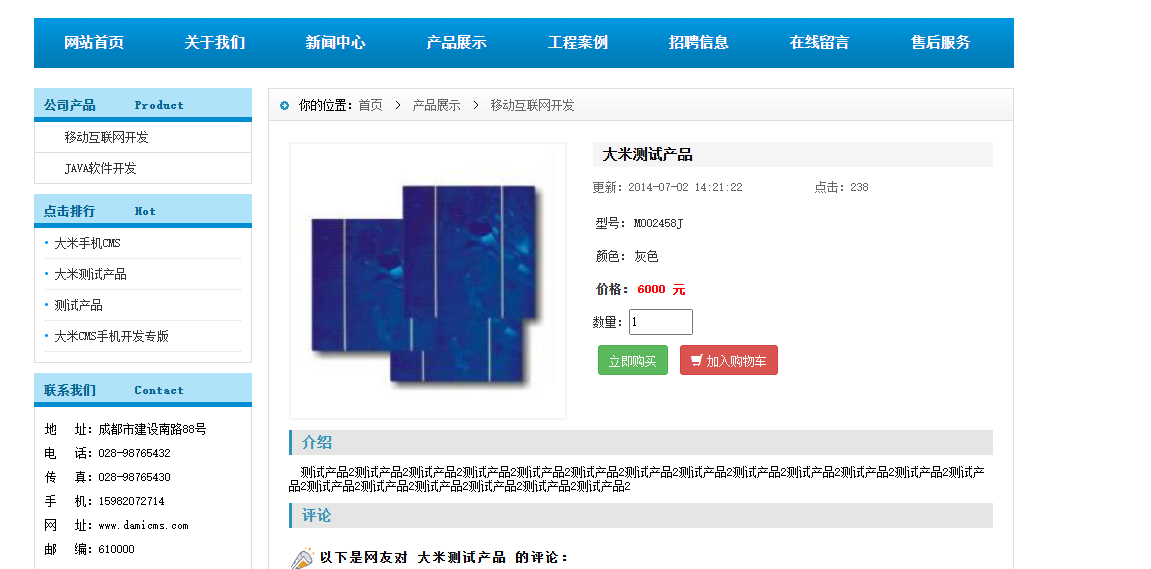The height and width of the screenshot is (569, 1151).
Task: Open the 网站首页 menu item
Action: pos(94,43)
